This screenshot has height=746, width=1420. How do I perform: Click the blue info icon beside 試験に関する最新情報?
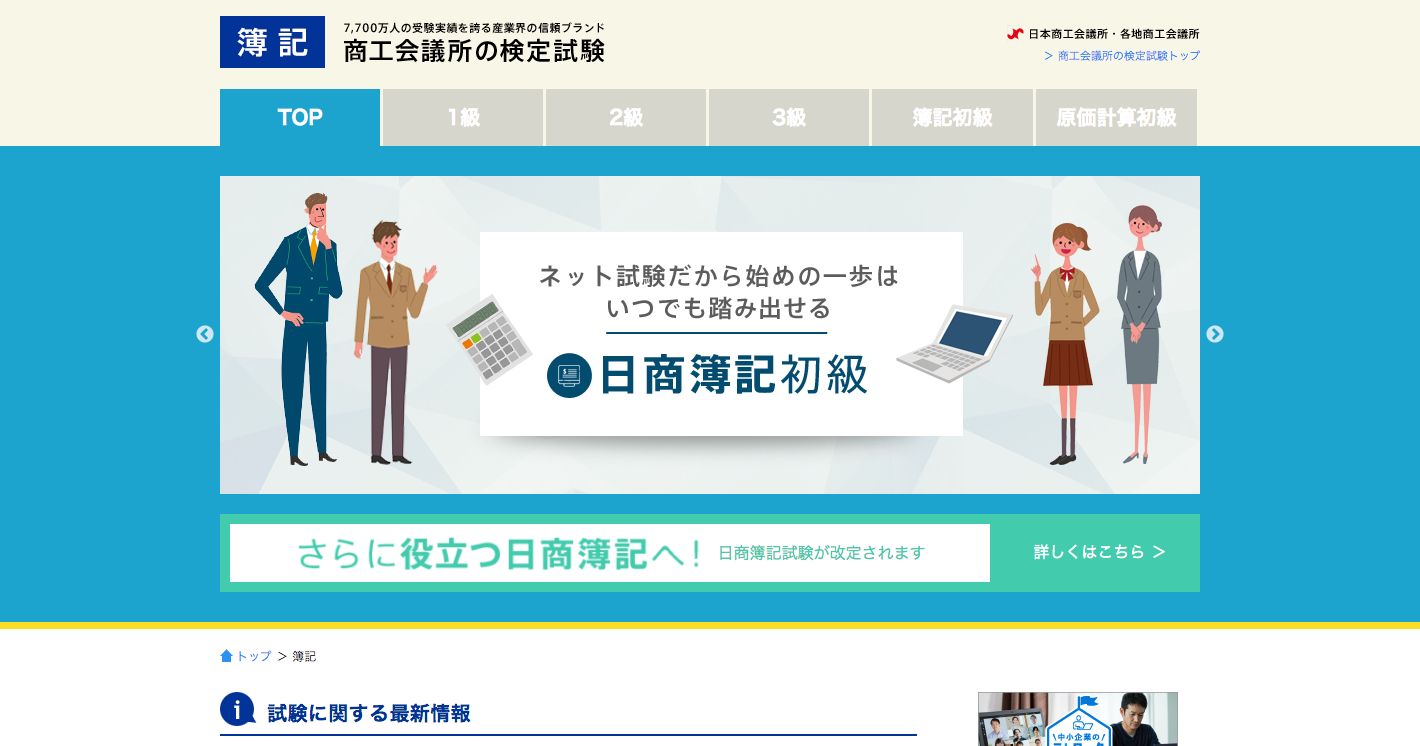point(237,709)
